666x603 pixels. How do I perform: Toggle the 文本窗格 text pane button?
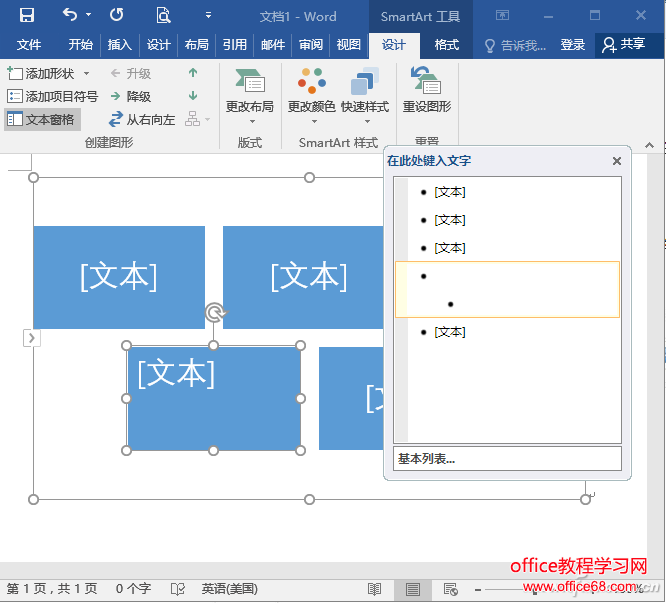click(x=42, y=119)
